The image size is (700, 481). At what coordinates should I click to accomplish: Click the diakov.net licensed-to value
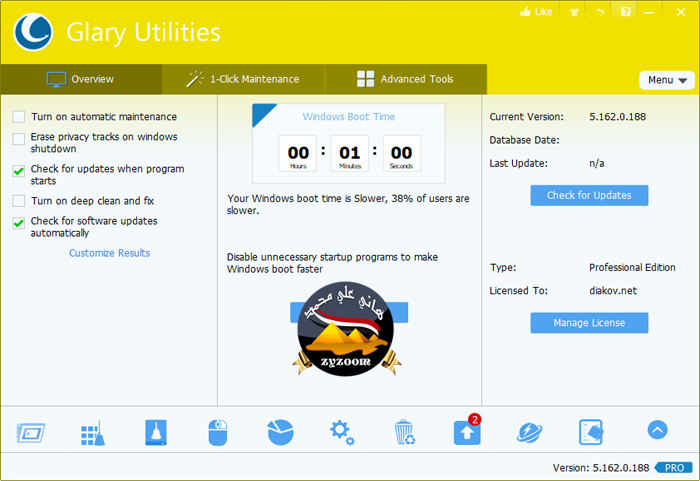[613, 290]
